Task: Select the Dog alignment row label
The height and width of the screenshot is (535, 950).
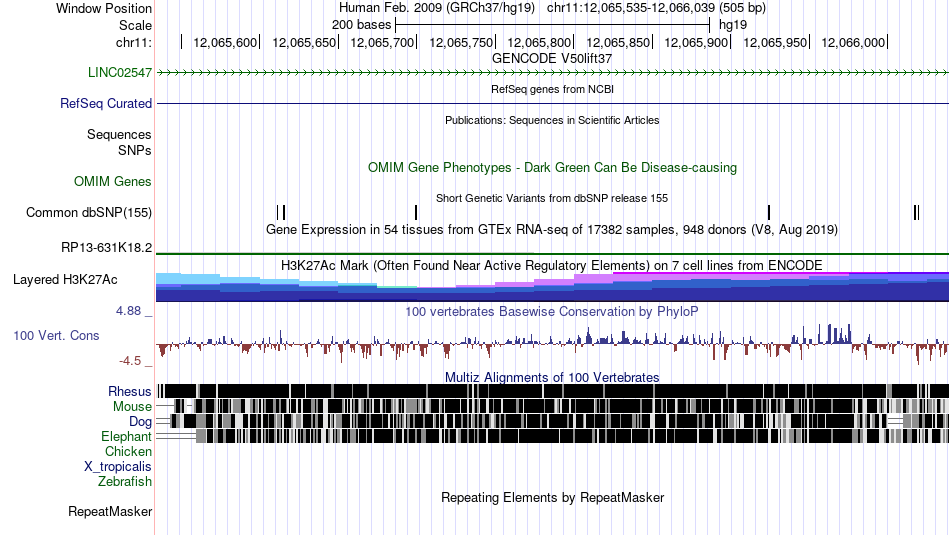Action: [x=140, y=422]
